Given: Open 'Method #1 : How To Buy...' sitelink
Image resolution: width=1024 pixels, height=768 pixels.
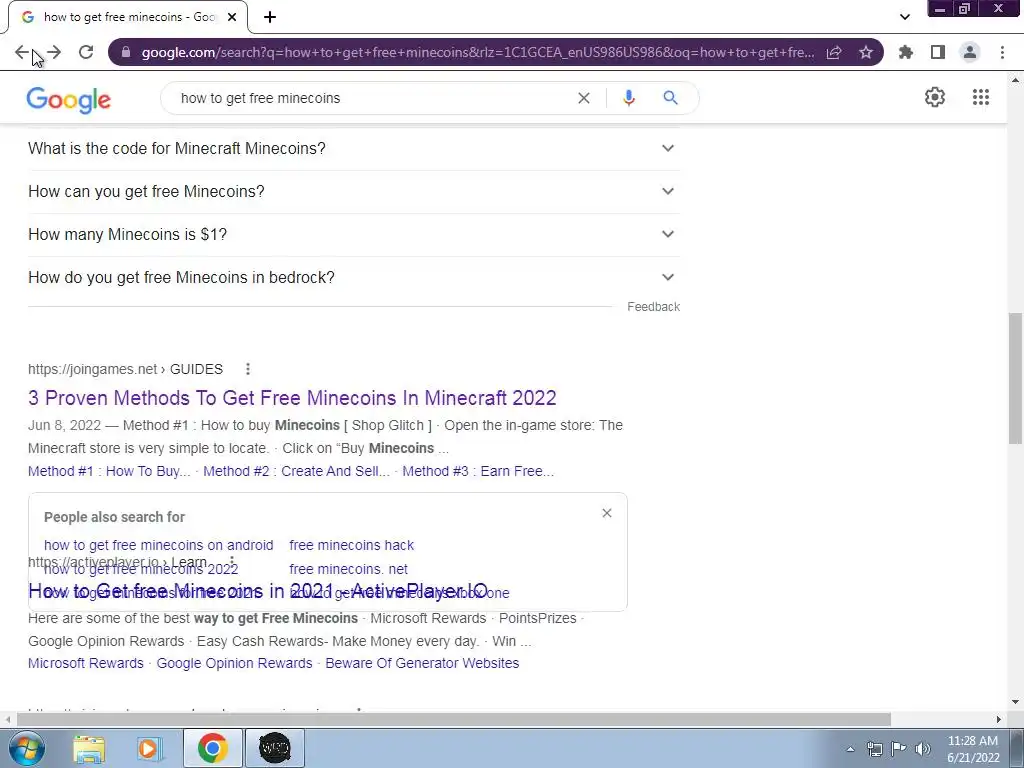Looking at the screenshot, I should point(109,471).
